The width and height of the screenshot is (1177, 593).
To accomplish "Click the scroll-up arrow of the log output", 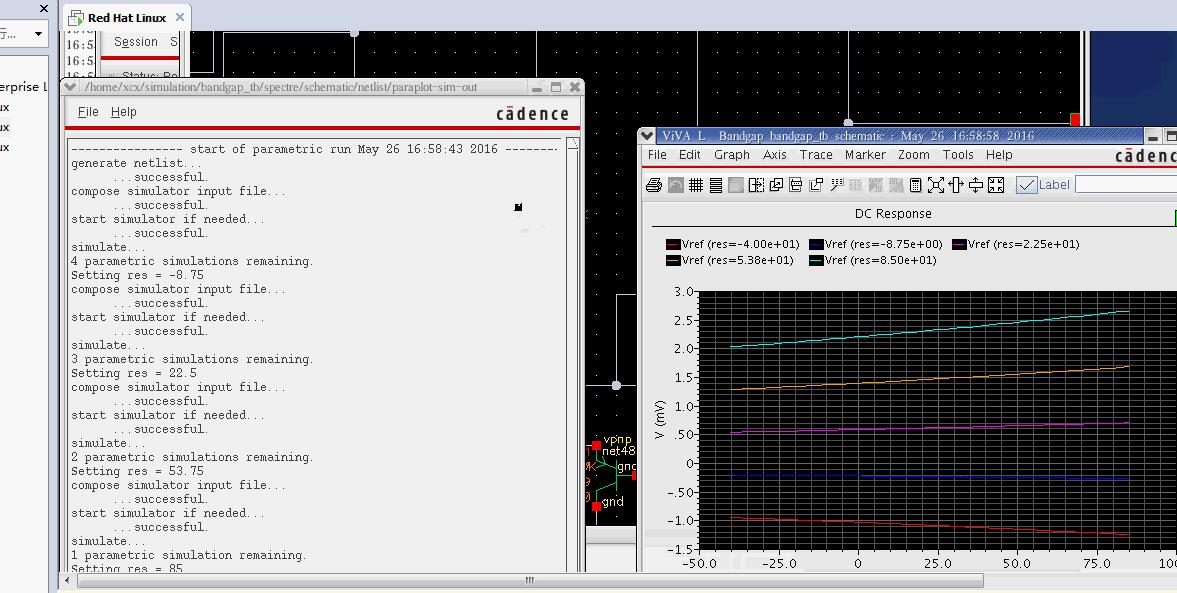I will pyautogui.click(x=573, y=143).
